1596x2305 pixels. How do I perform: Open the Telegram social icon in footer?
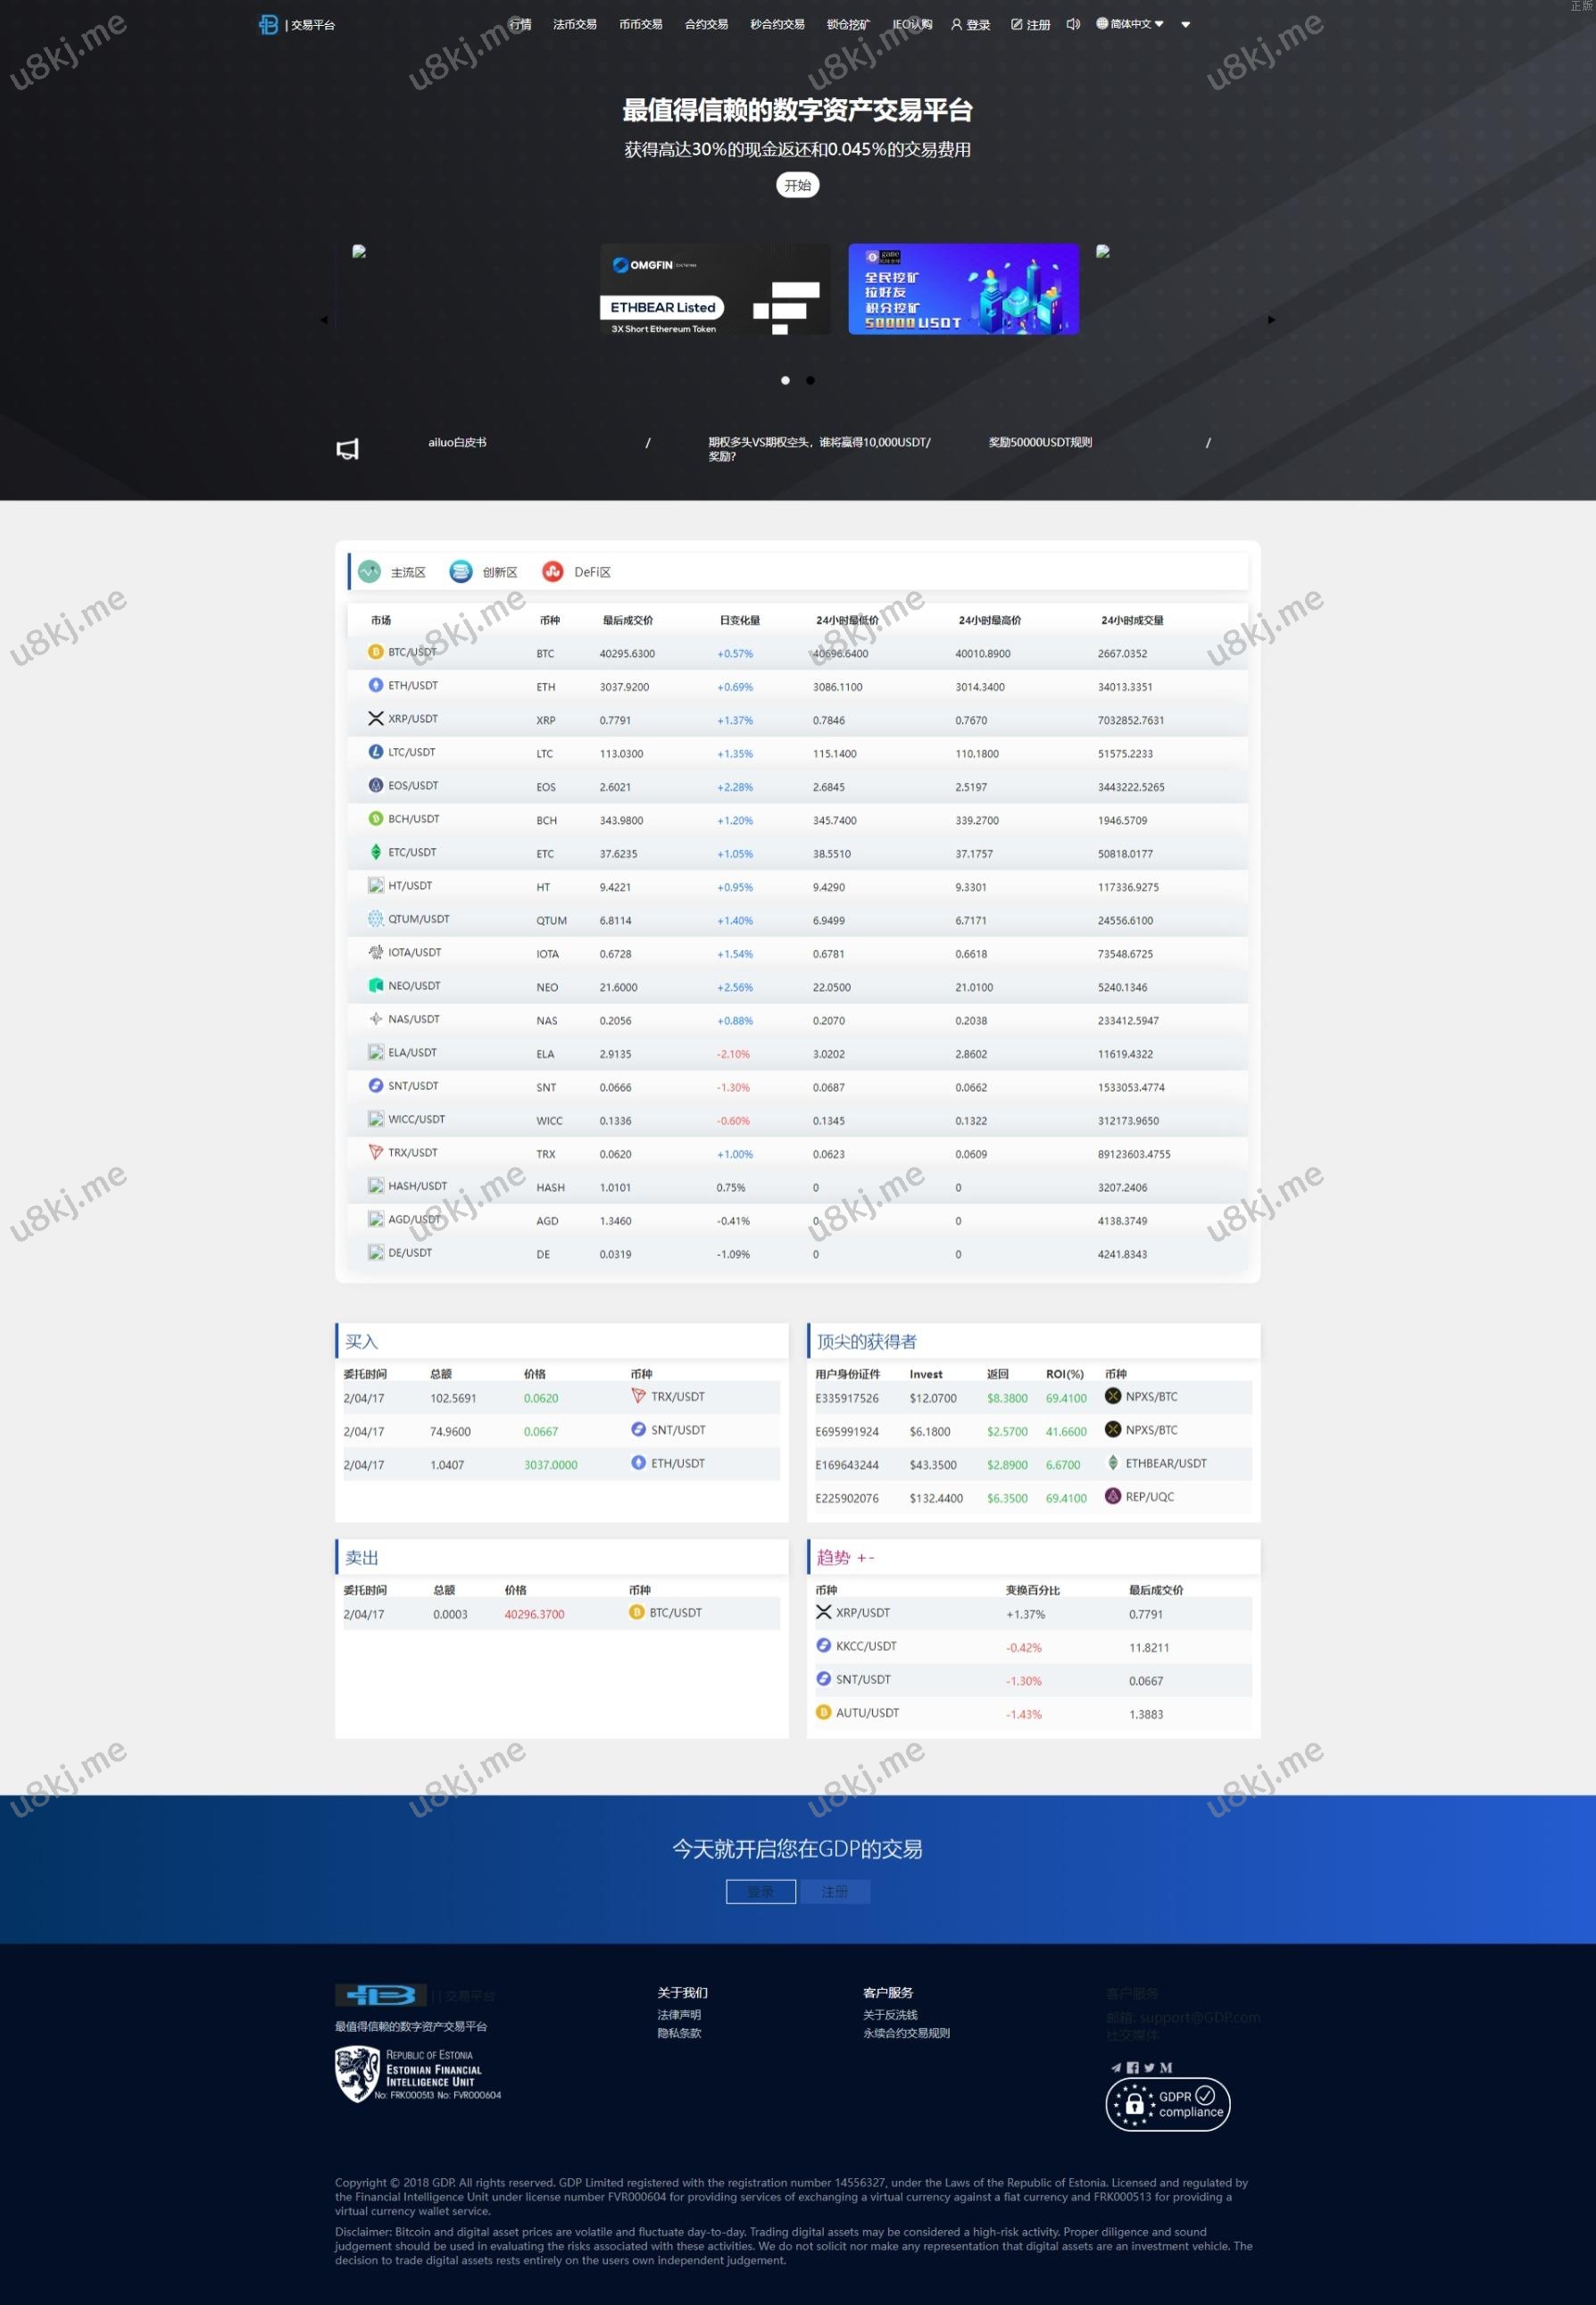point(1116,2067)
